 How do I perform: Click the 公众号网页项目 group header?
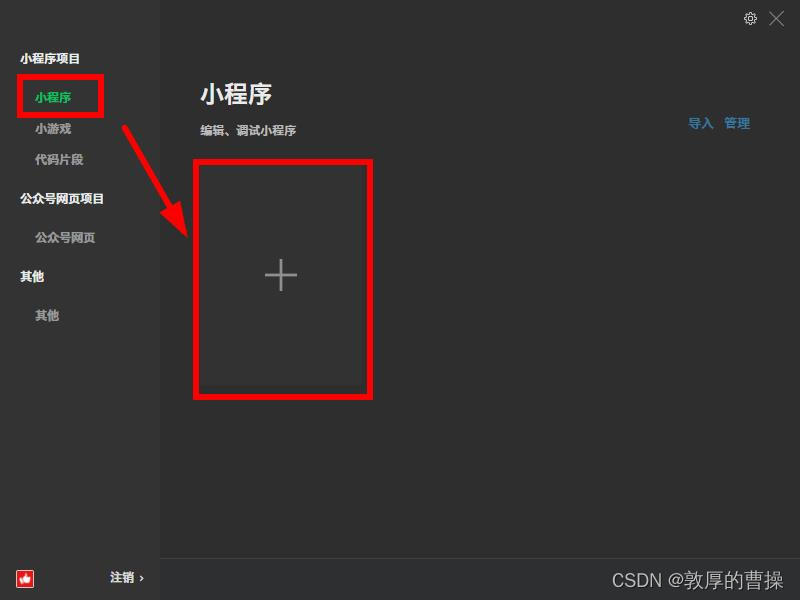[x=62, y=198]
